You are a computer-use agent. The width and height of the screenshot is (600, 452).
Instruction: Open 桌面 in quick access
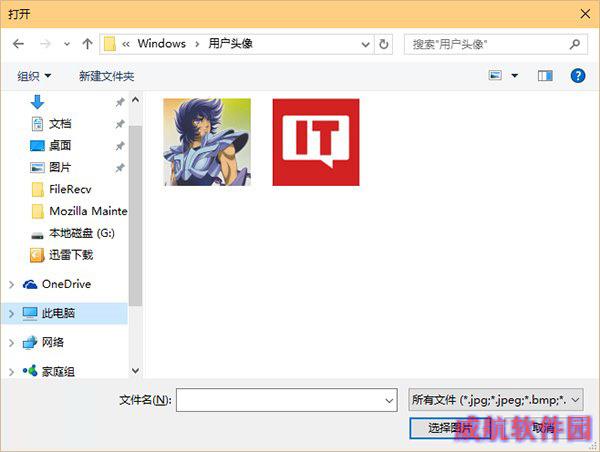60,146
